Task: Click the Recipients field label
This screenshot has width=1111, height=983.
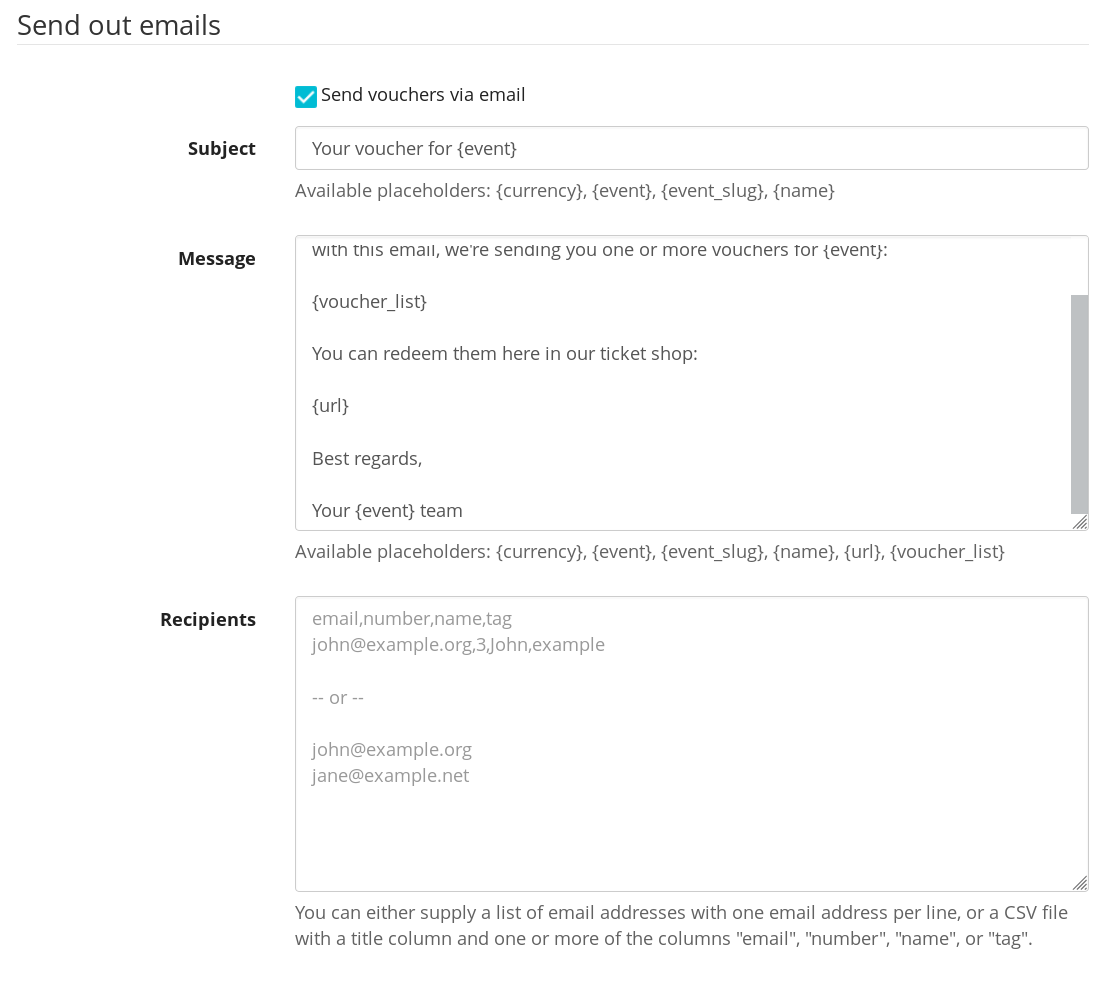Action: click(207, 619)
